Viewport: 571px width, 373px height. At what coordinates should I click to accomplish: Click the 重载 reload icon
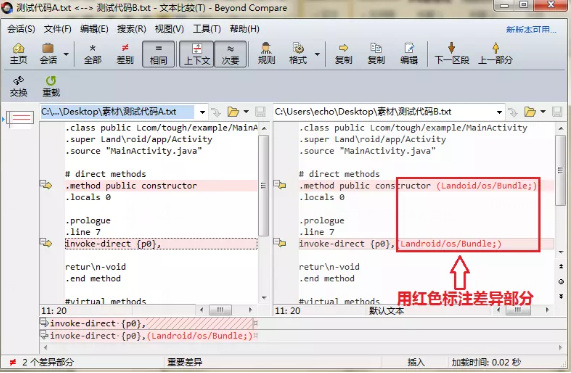51,86
